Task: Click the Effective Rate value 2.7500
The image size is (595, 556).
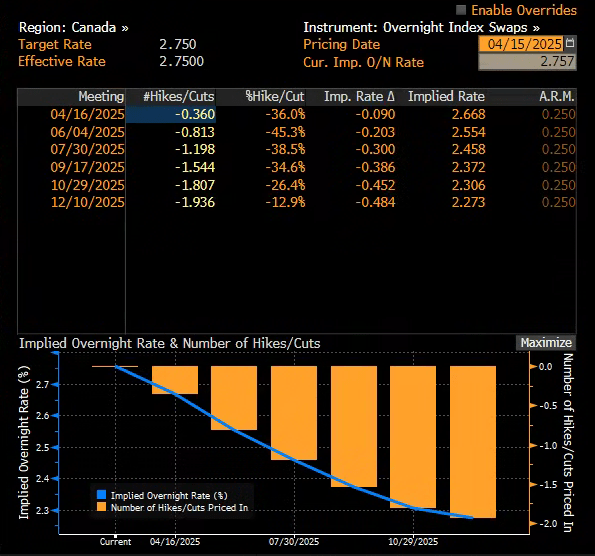Action: click(181, 61)
